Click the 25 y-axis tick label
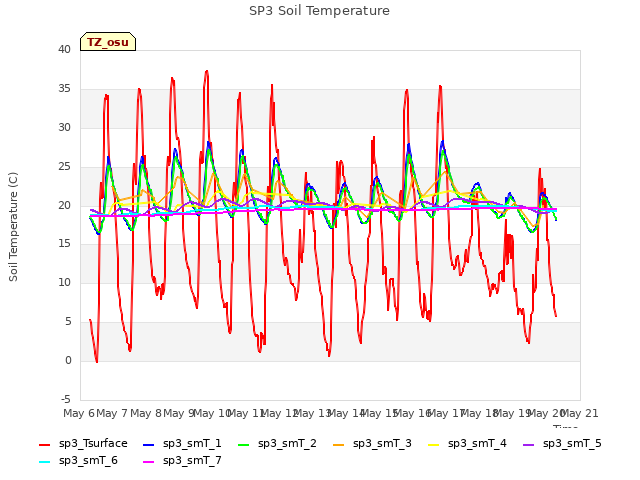The height and width of the screenshot is (480, 640). pos(64,167)
